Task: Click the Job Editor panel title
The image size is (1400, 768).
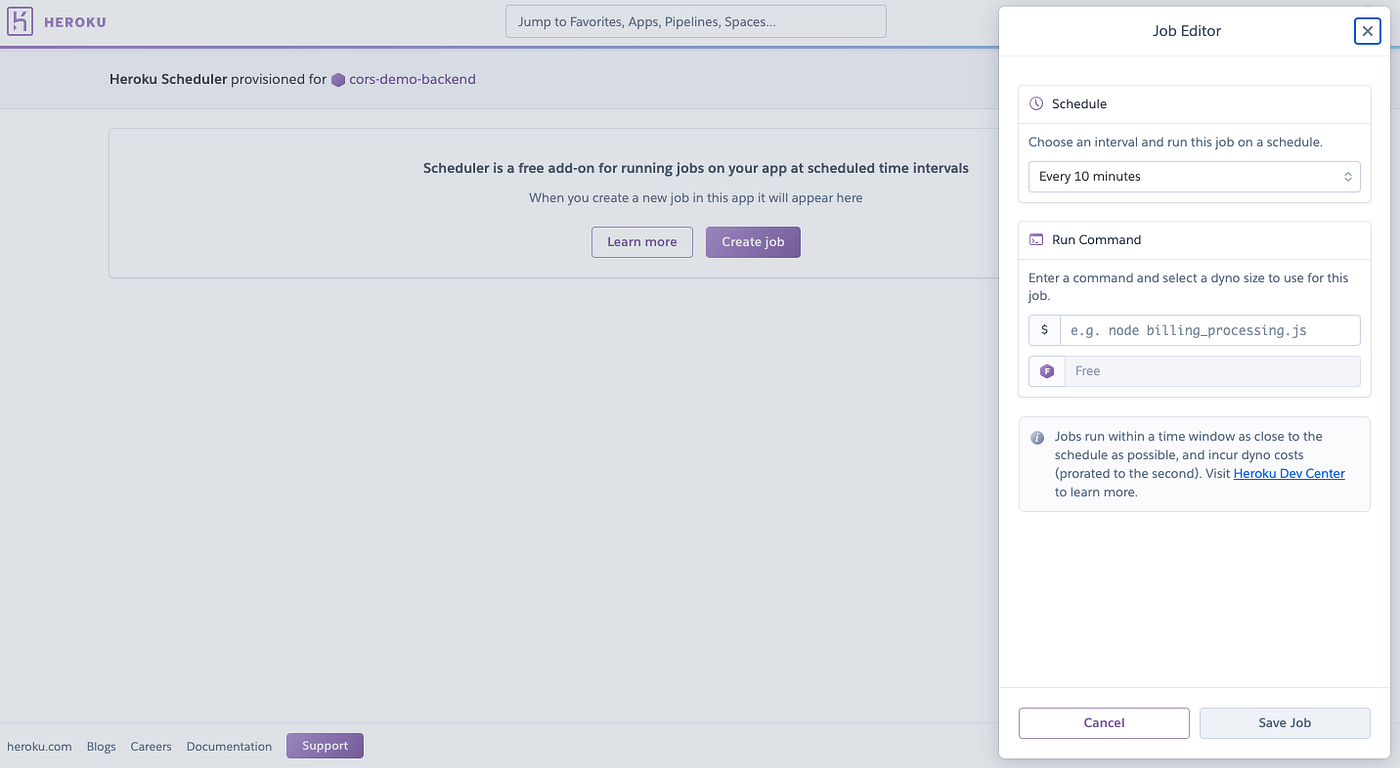Action: 1187,31
